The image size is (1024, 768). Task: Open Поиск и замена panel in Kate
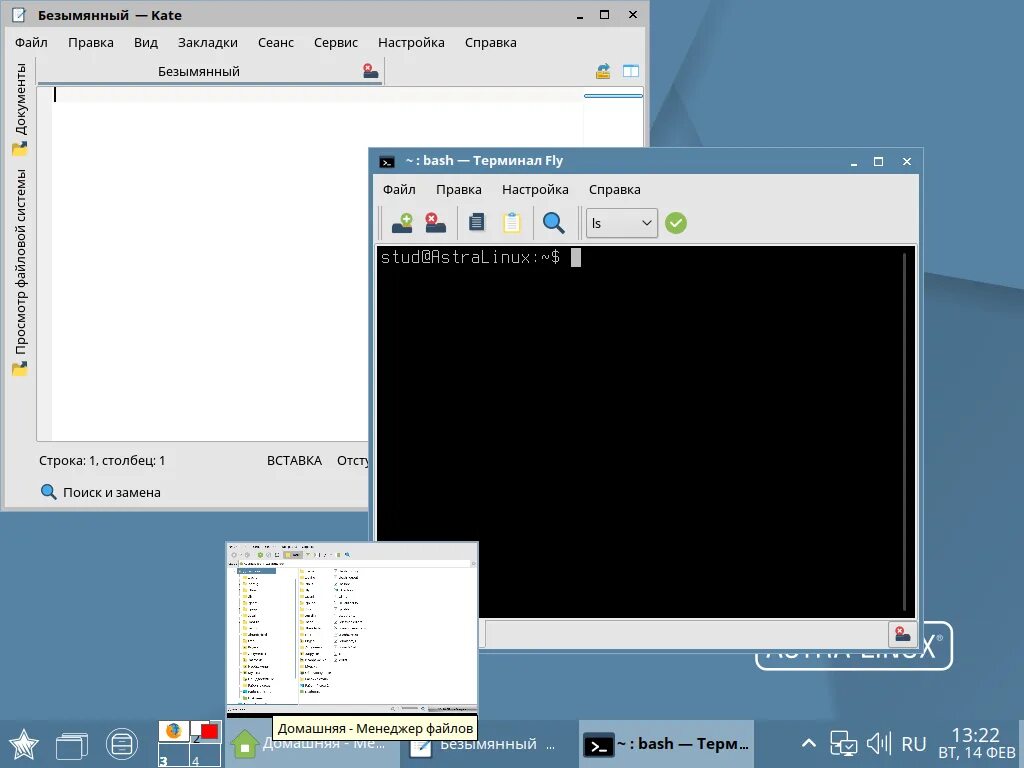tap(101, 492)
